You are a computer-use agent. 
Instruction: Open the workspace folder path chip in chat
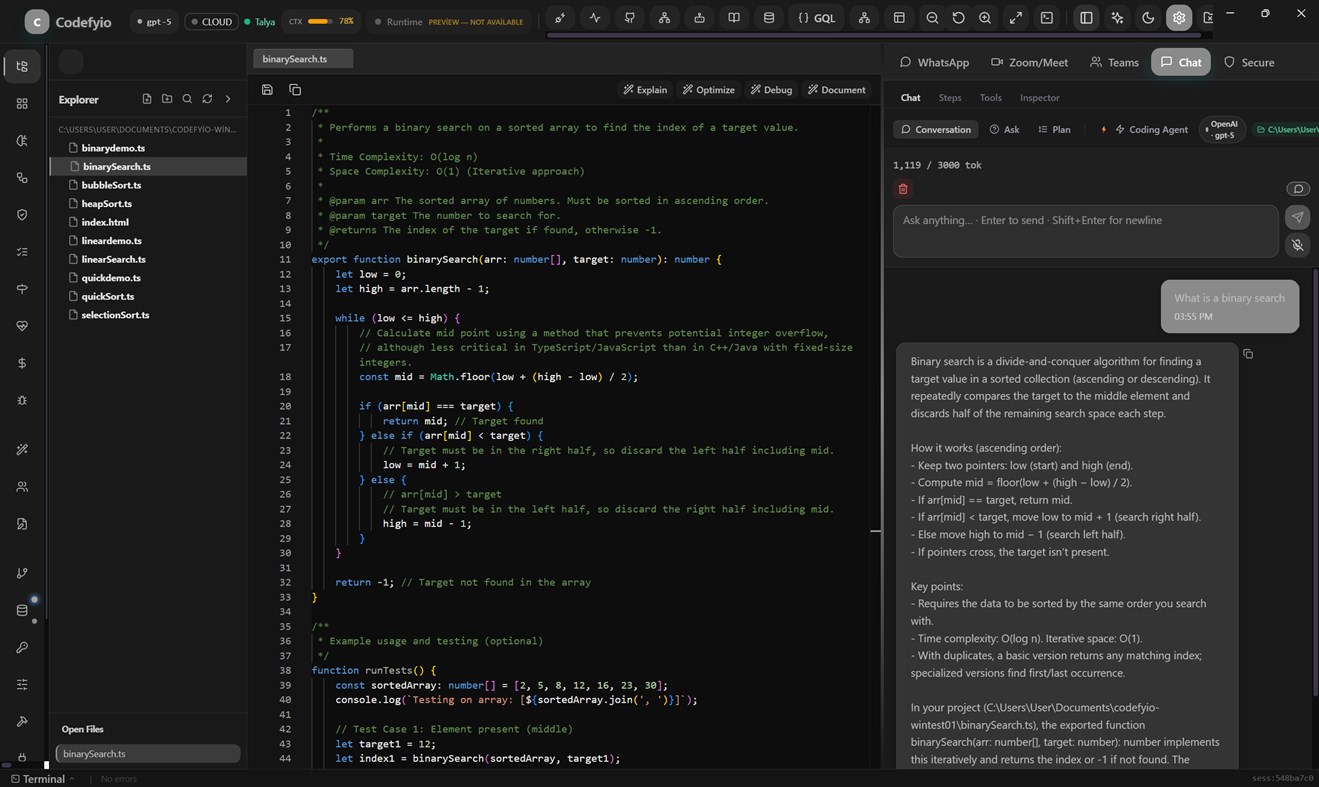(x=1286, y=130)
